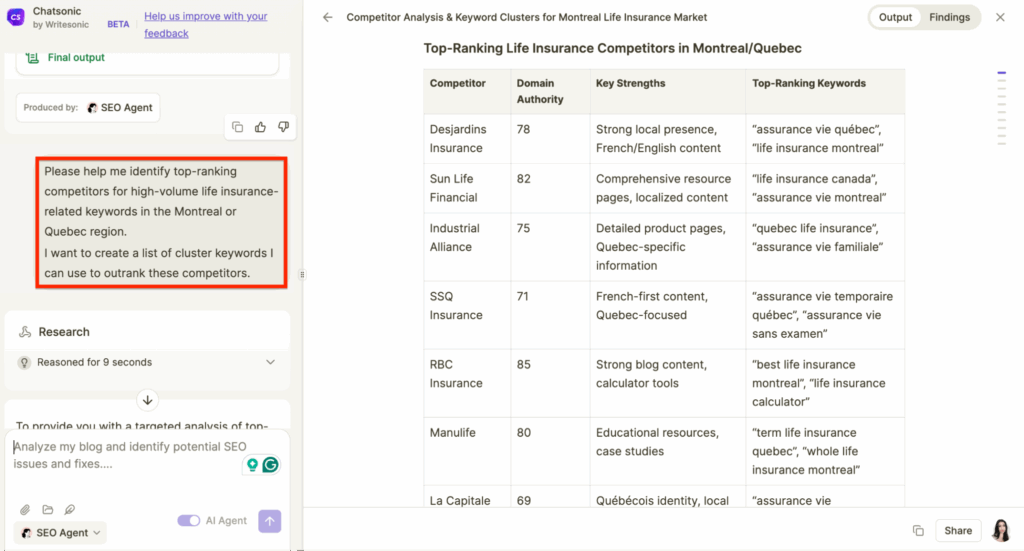Click the green lightbulb icon in prompt box

[x=252, y=465]
